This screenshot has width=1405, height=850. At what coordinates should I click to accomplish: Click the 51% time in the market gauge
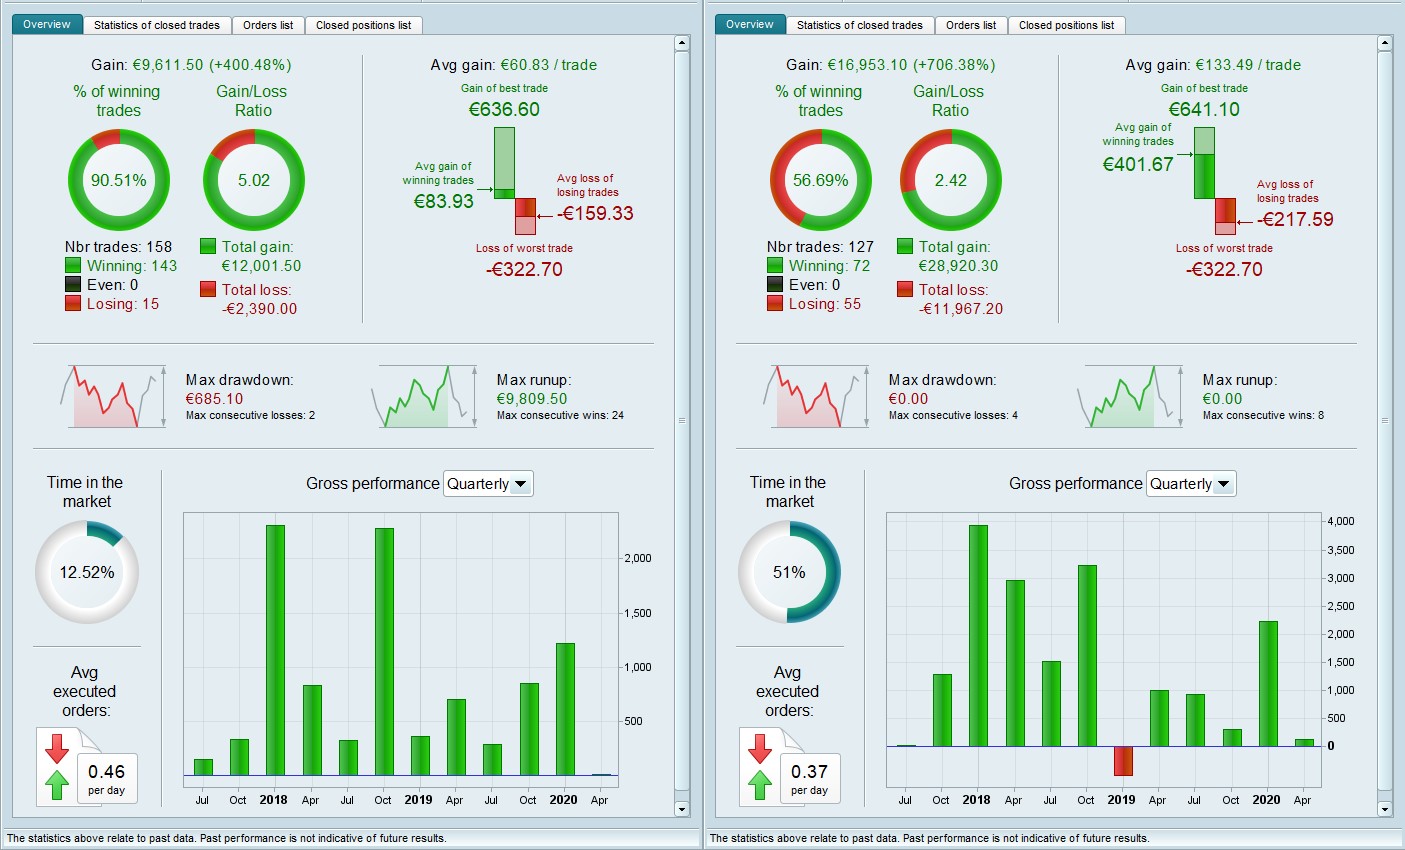789,572
